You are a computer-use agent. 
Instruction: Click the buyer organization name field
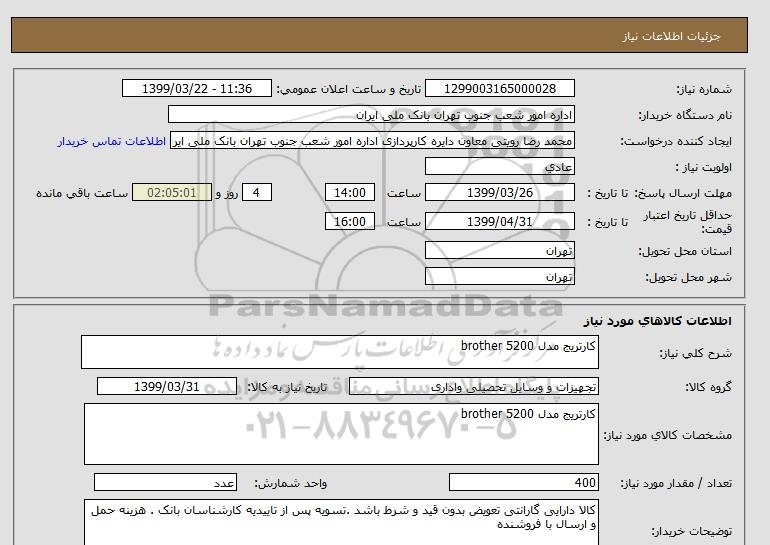tap(371, 114)
